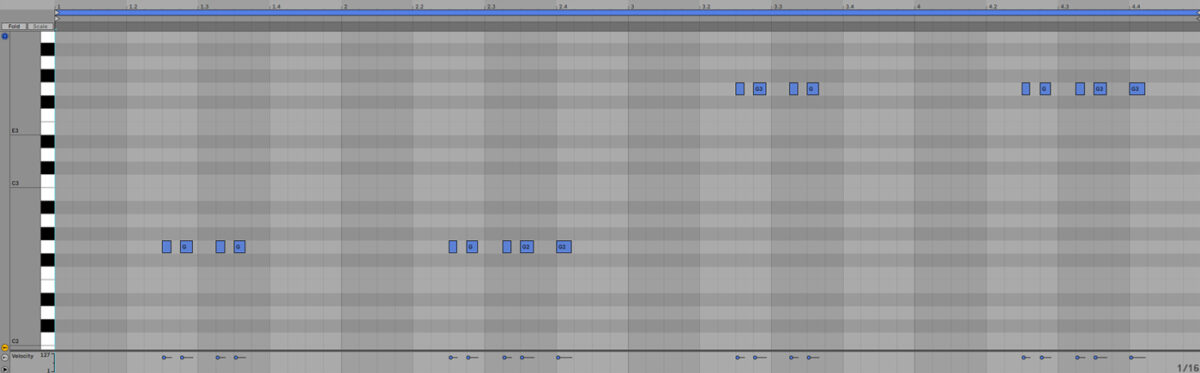Click ruler position 3.2
Viewport: 1200px width, 373px height.
point(706,6)
